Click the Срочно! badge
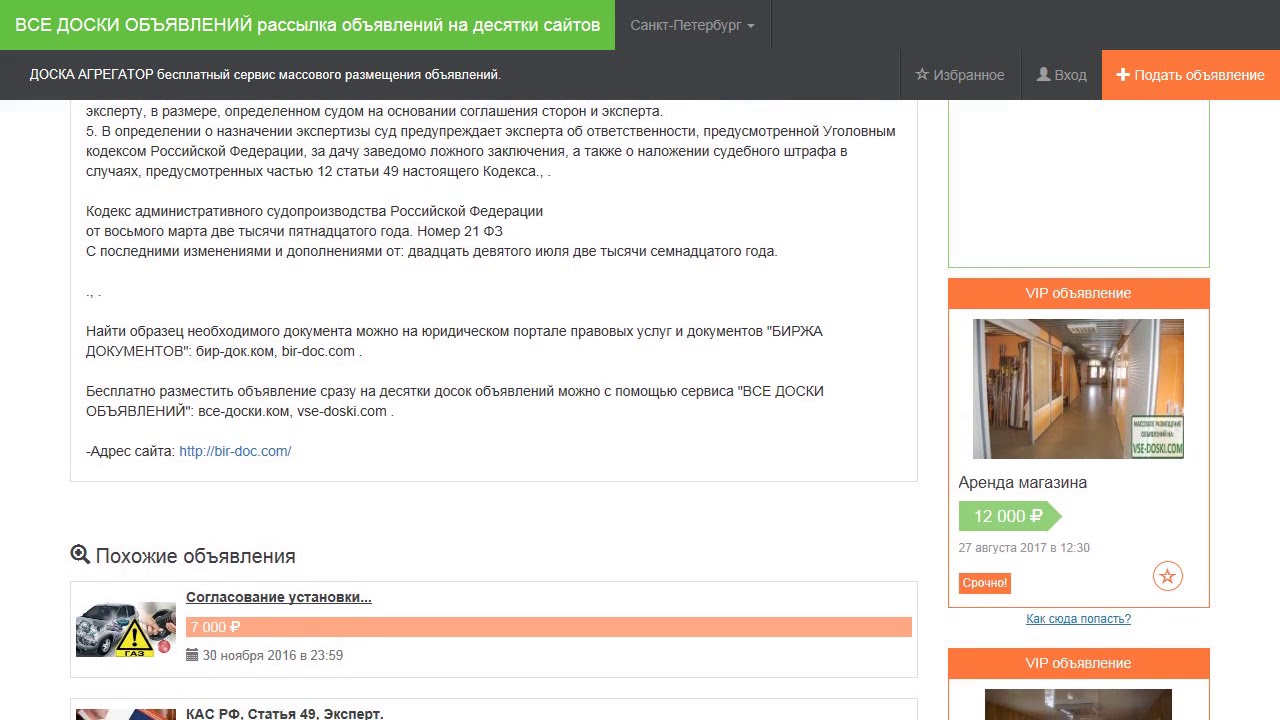This screenshot has width=1280, height=720. point(985,583)
